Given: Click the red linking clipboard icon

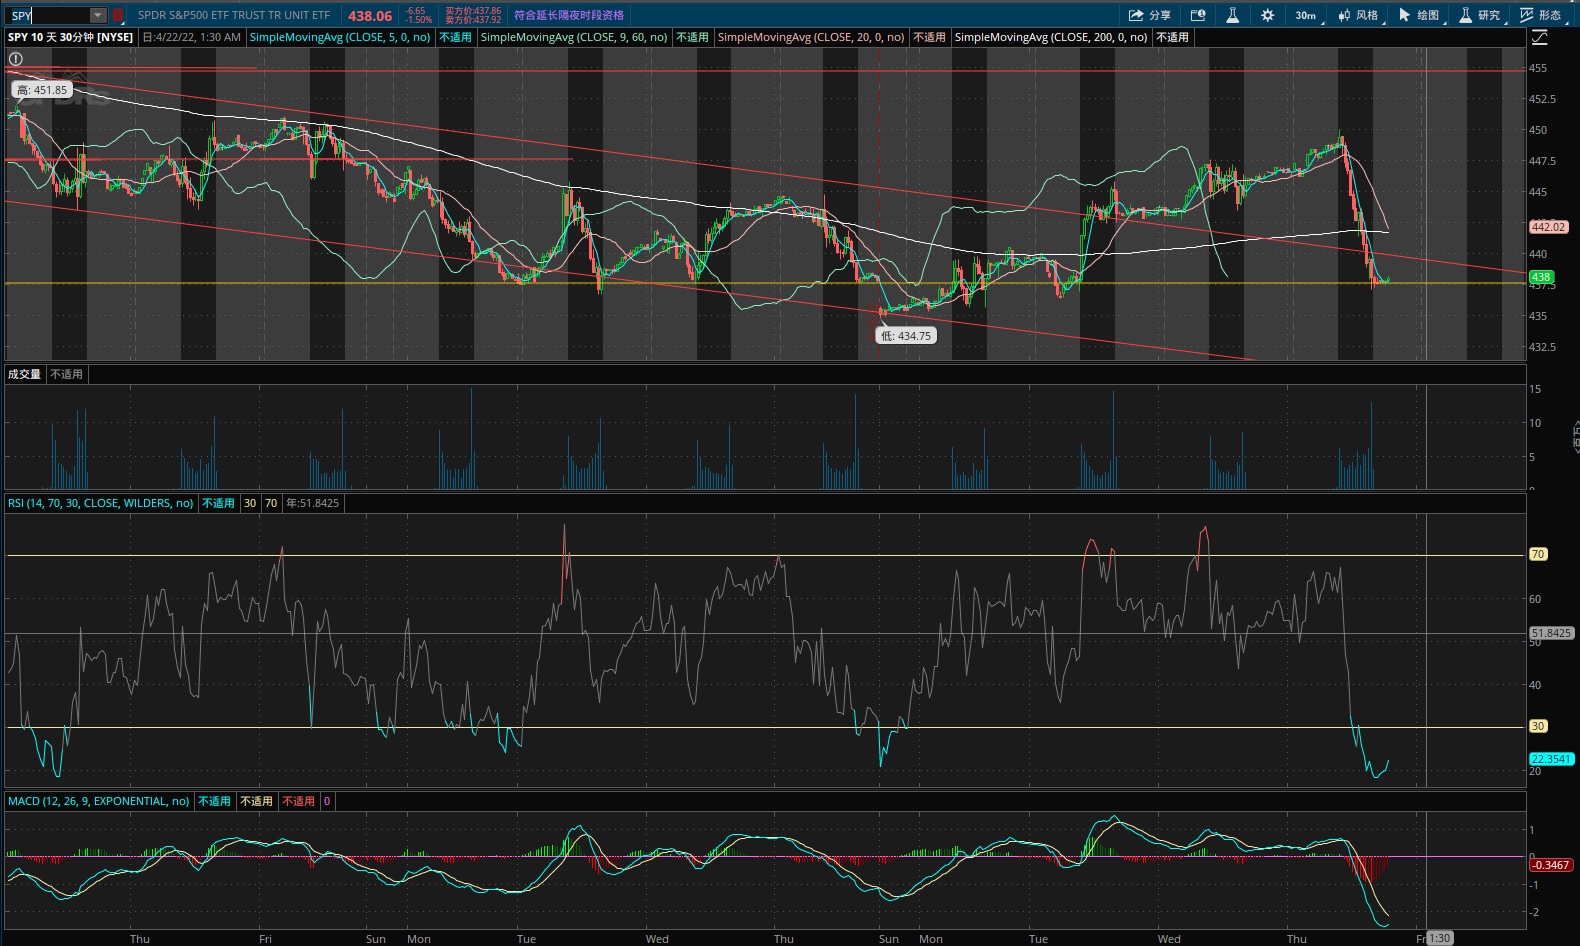Looking at the screenshot, I should 117,15.
